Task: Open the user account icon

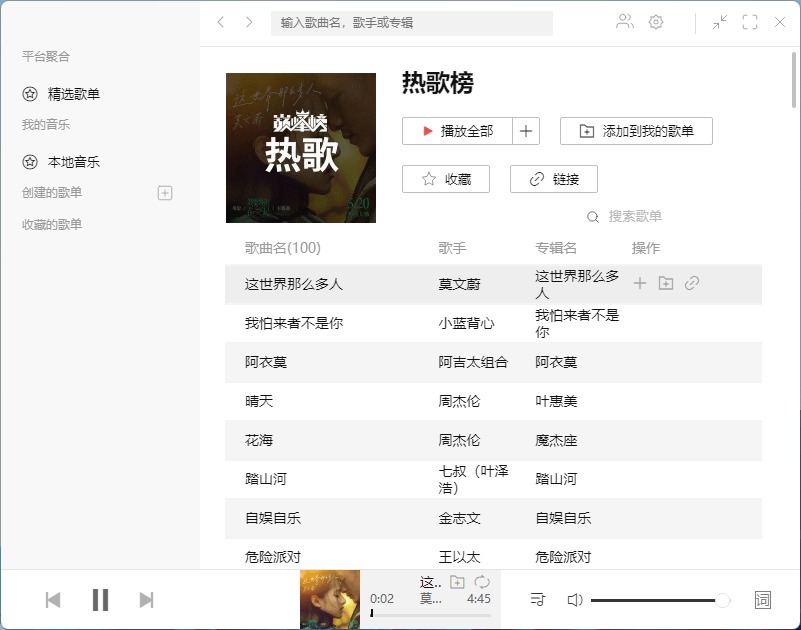Action: click(x=624, y=21)
